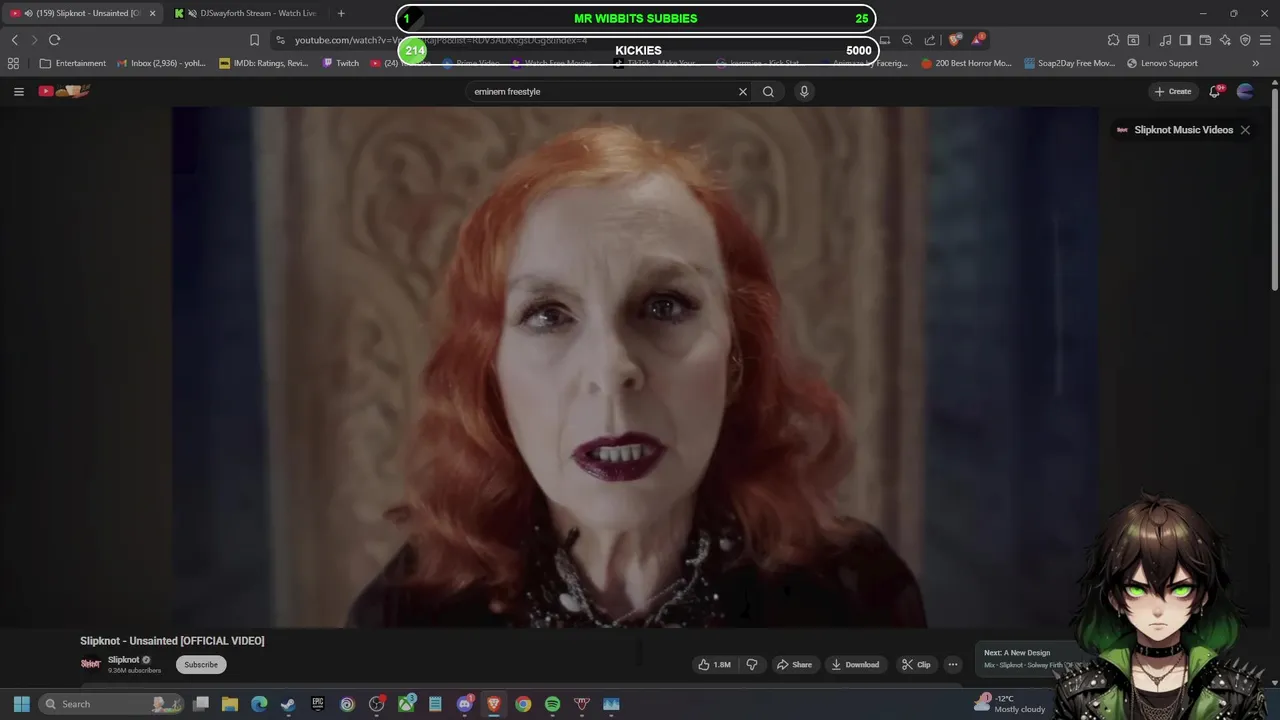Subscribe to the Slipknot channel

[201, 664]
